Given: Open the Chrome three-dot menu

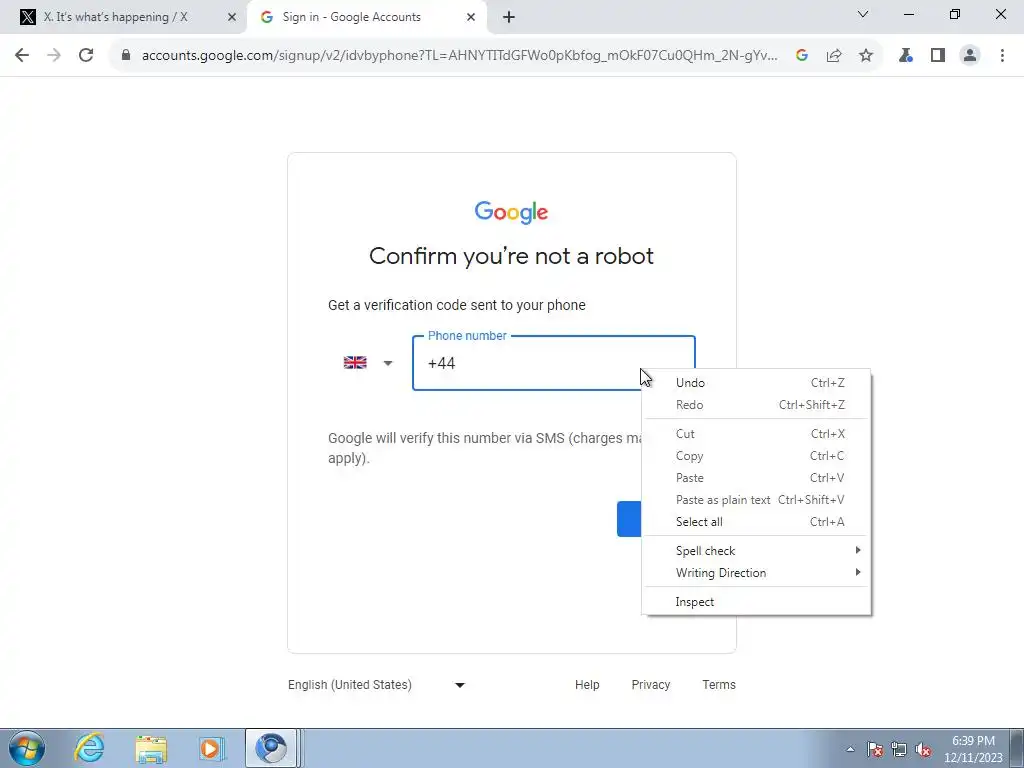Looking at the screenshot, I should [1002, 56].
